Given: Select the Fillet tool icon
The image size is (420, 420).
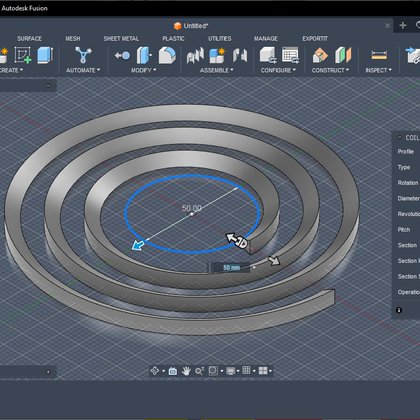Looking at the screenshot, I should (167, 55).
